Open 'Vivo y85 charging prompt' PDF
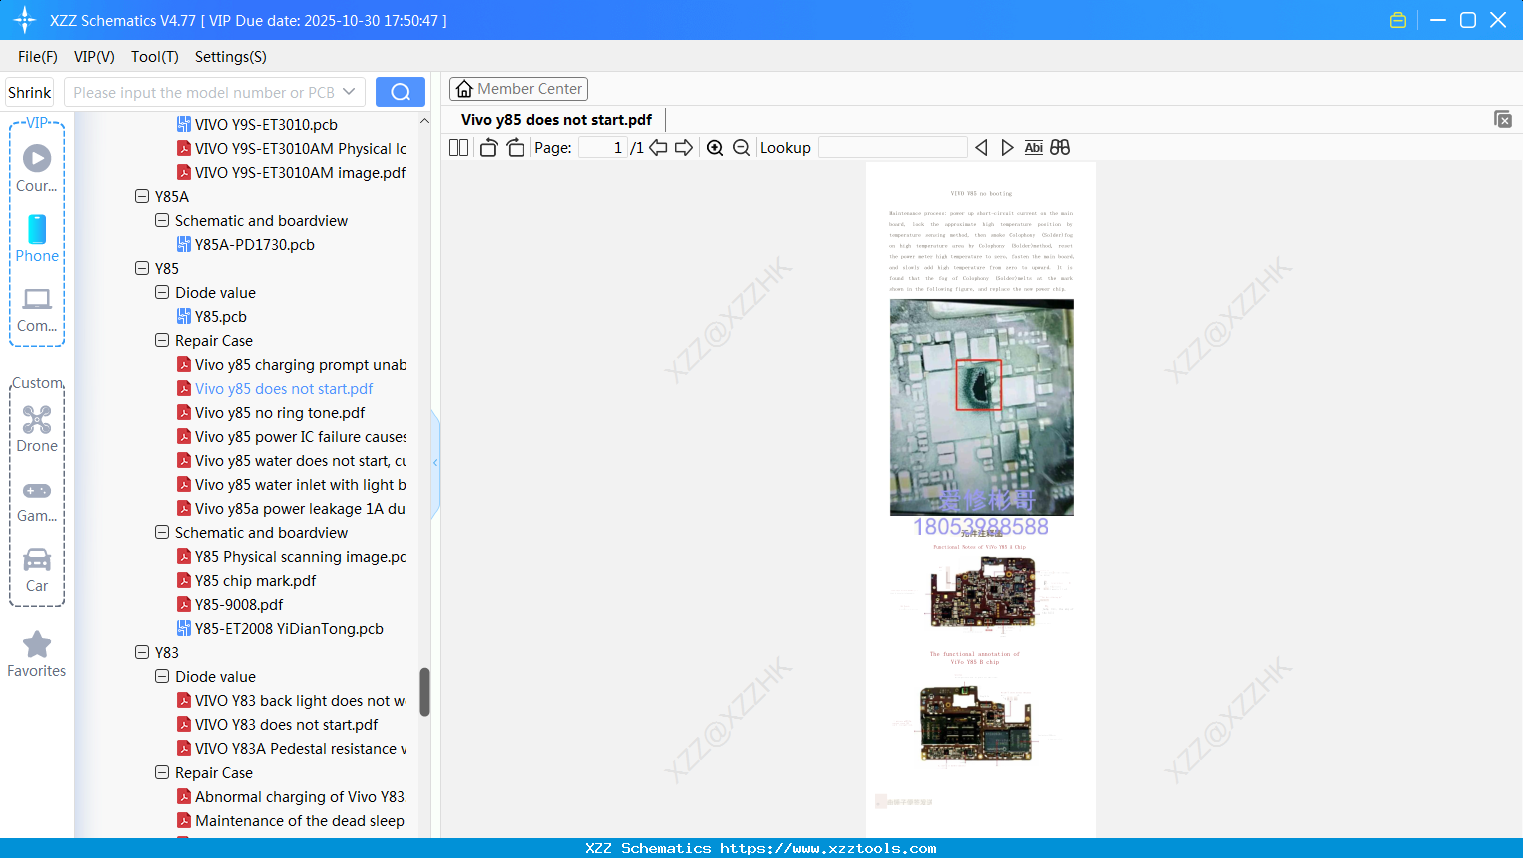Screen dimensions: 1523x858 300,364
